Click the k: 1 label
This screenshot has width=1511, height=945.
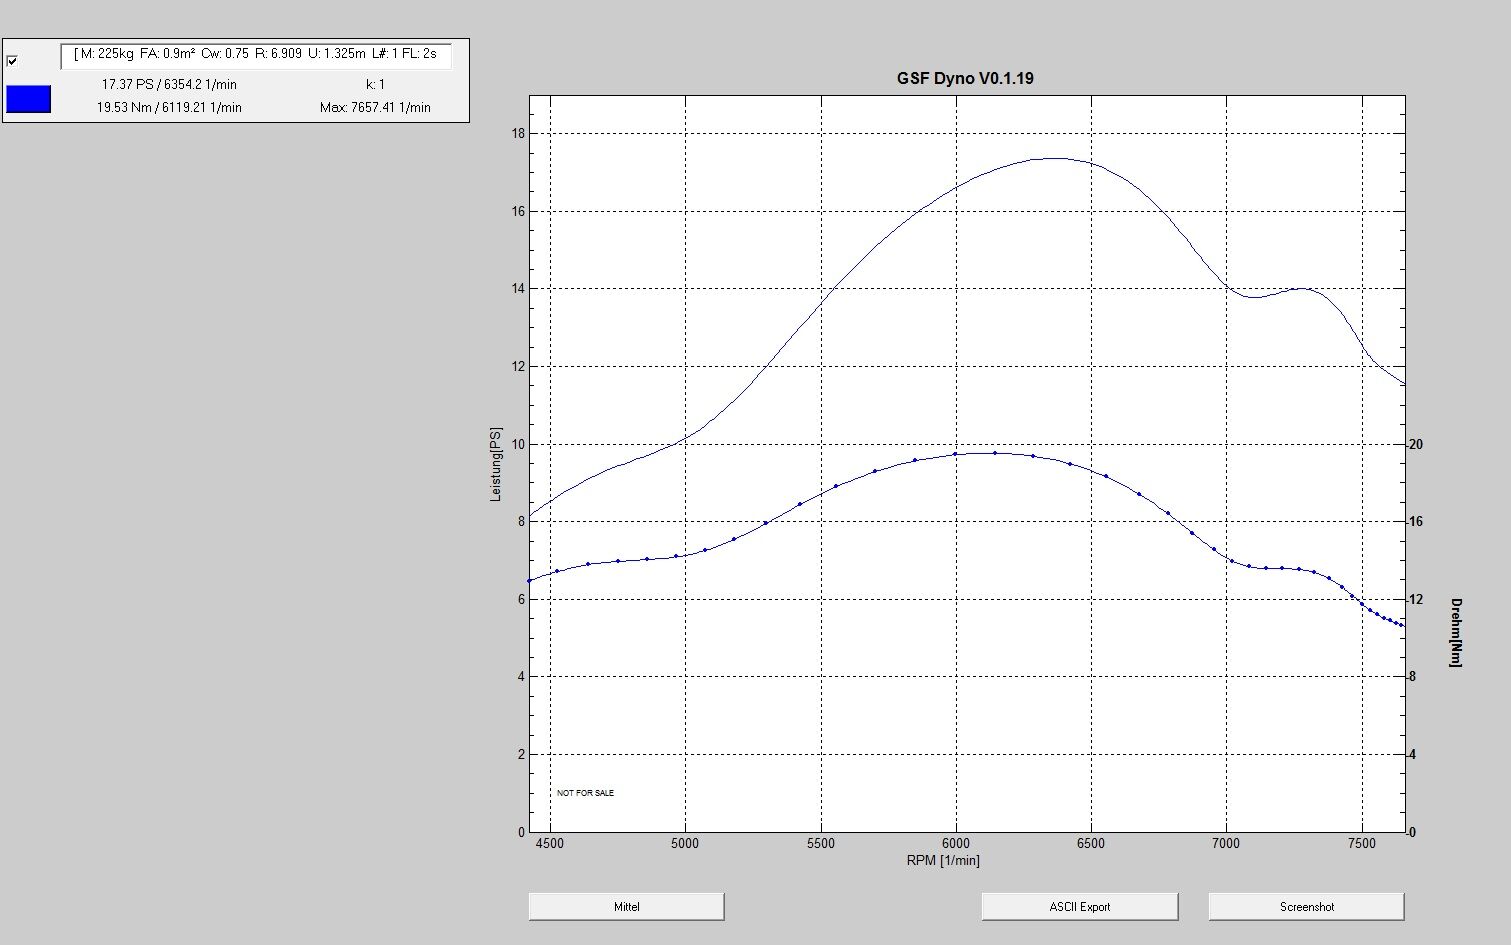[x=375, y=85]
